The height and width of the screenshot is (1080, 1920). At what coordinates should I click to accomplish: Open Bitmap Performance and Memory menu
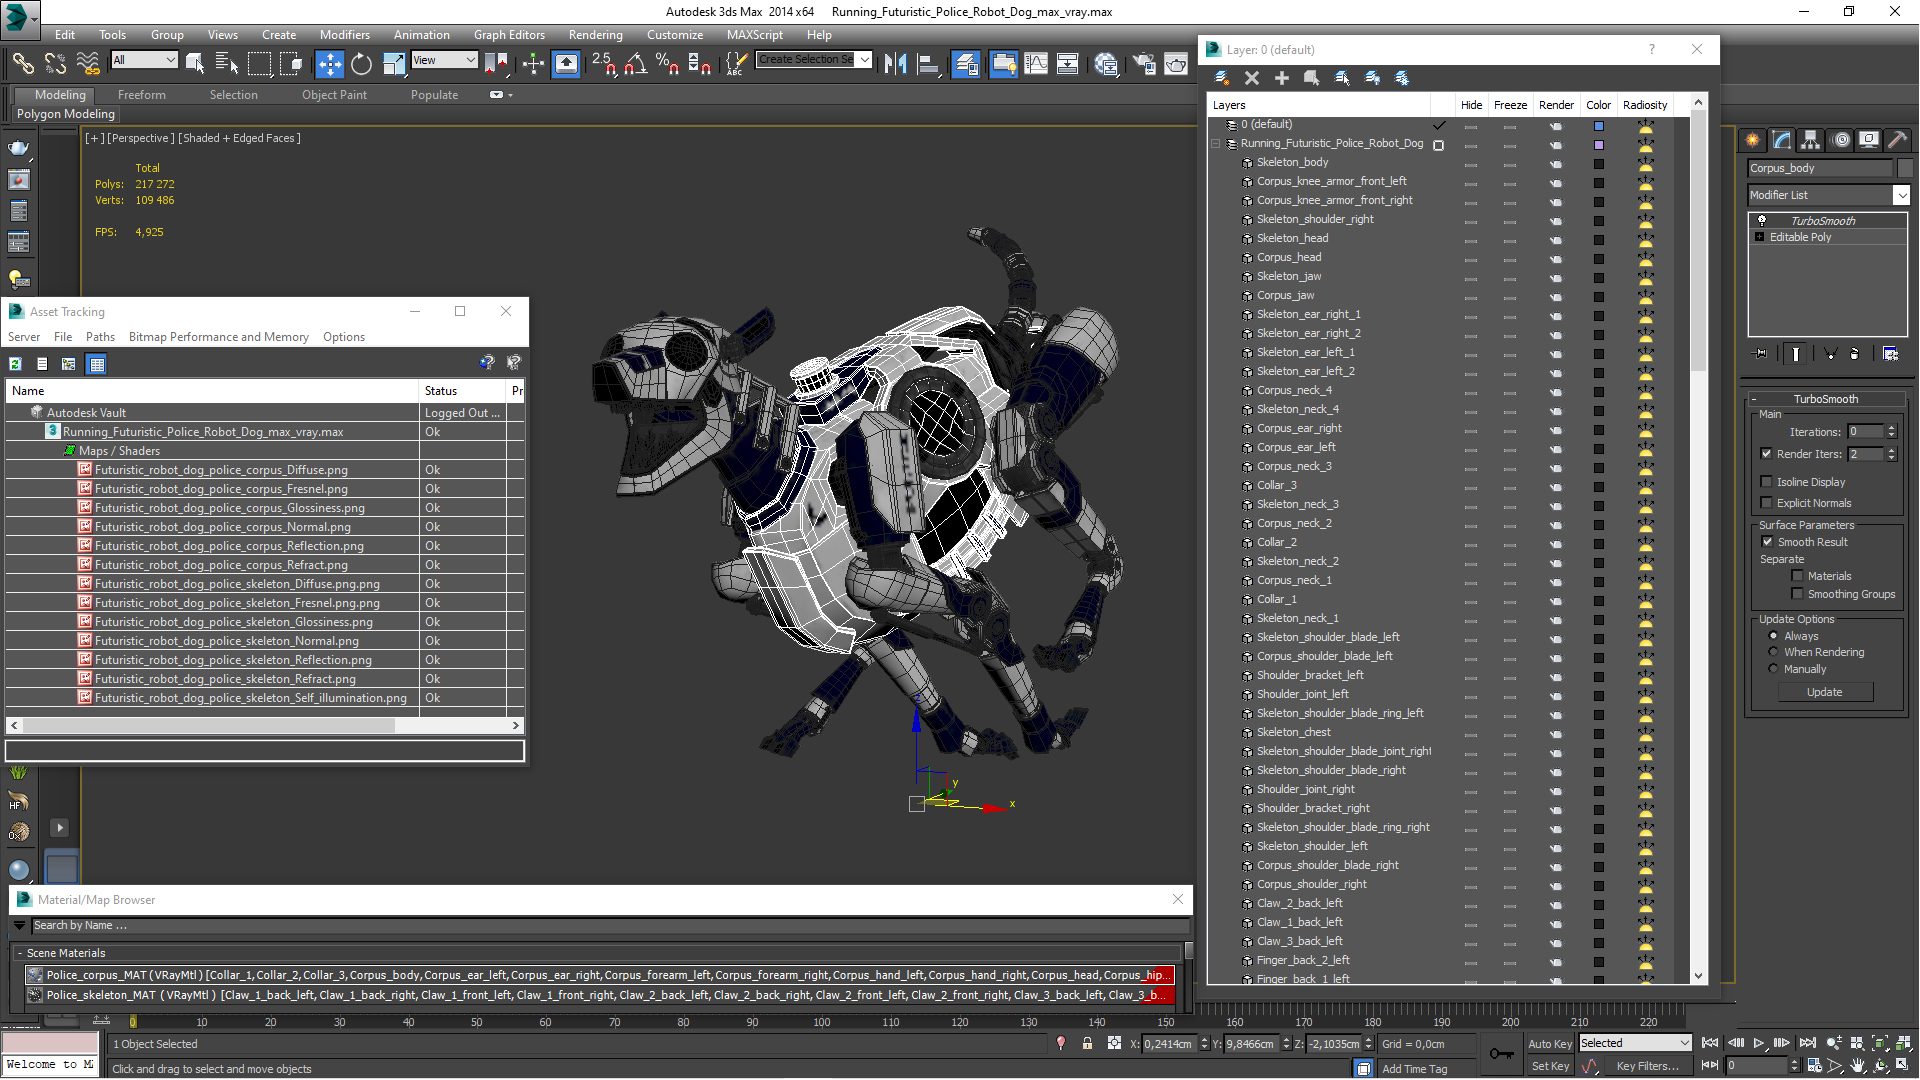coord(218,337)
